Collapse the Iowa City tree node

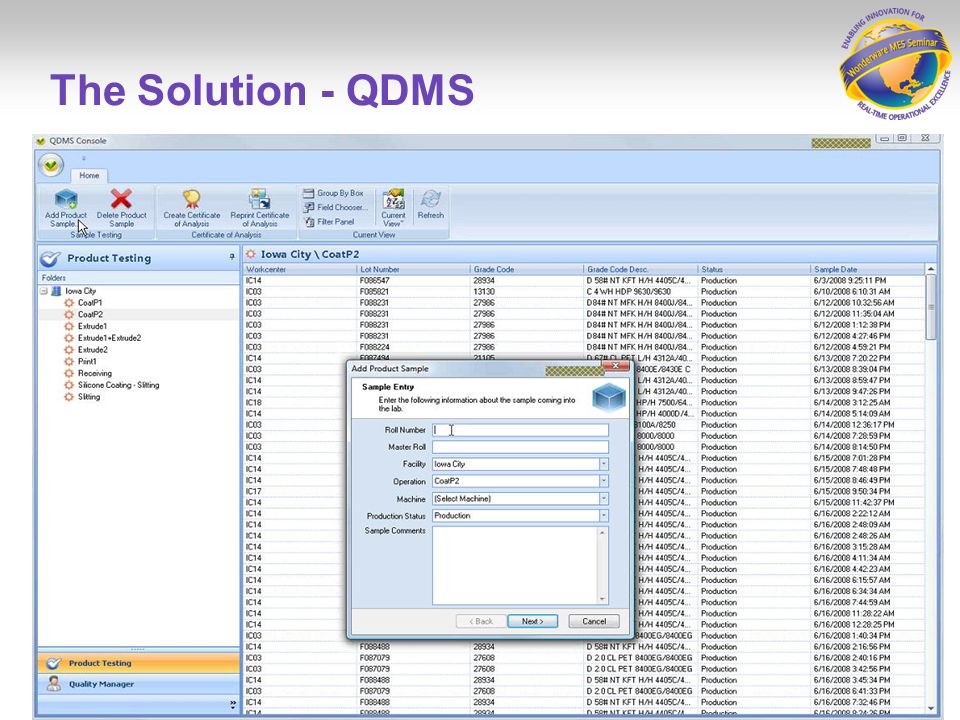(x=44, y=291)
